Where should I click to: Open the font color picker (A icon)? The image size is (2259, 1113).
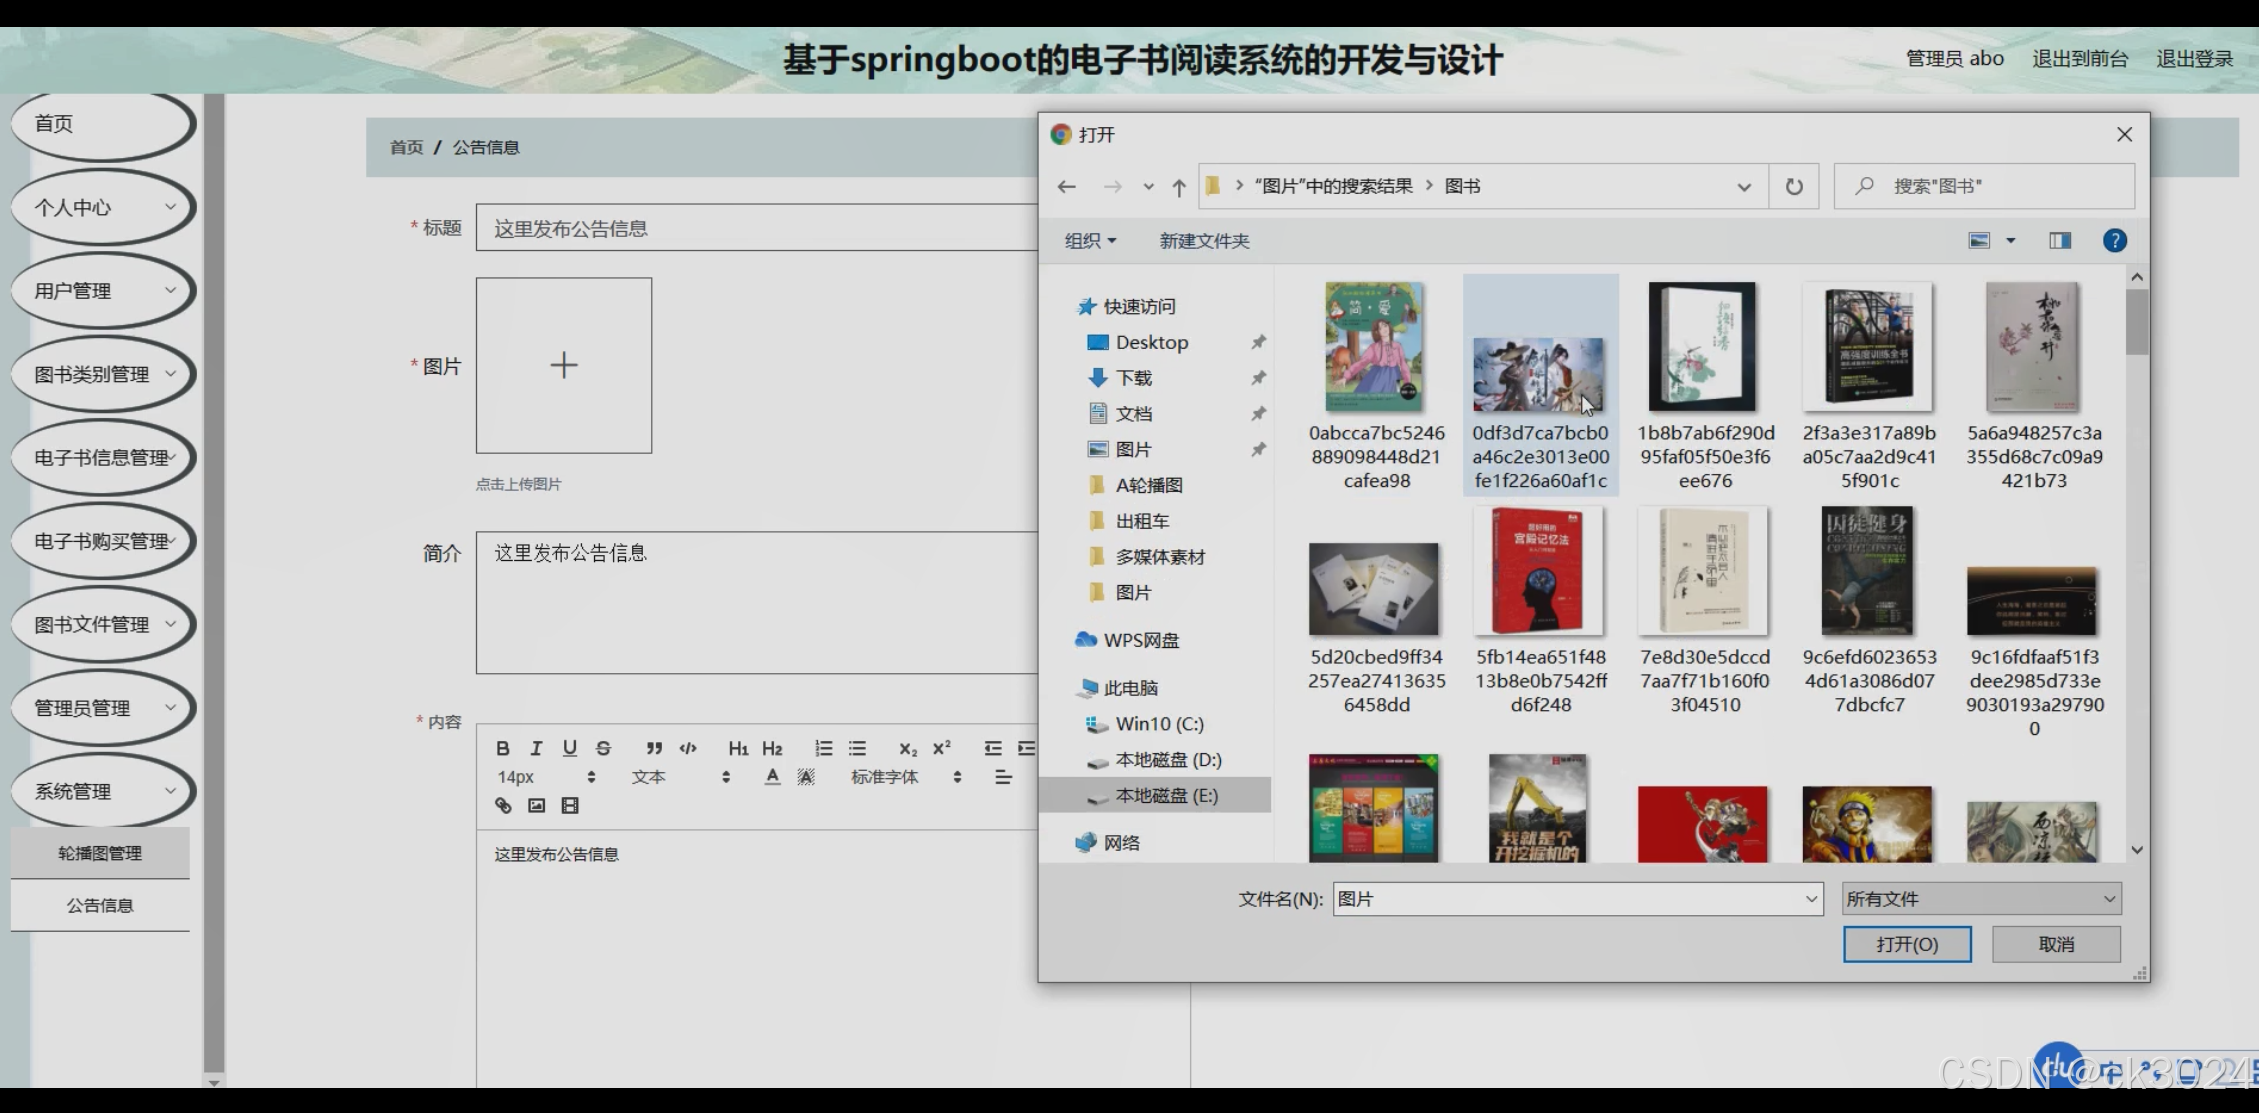[x=772, y=777]
